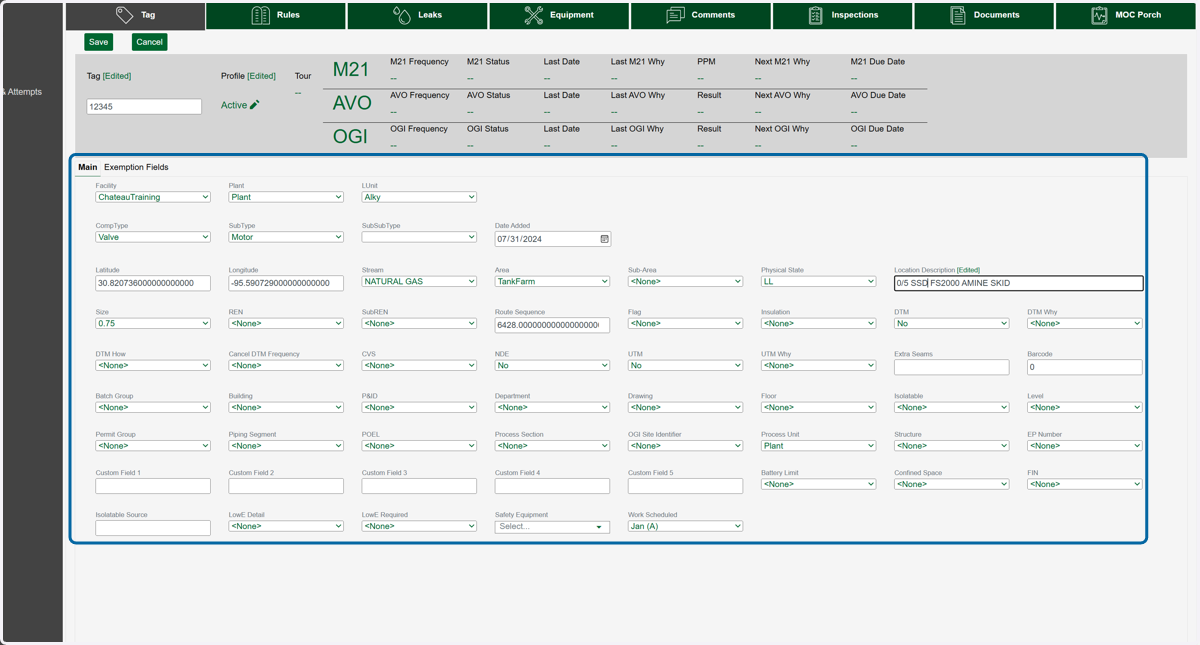The width and height of the screenshot is (1200, 645).
Task: Click the Custom Field 1 input
Action: coord(153,486)
